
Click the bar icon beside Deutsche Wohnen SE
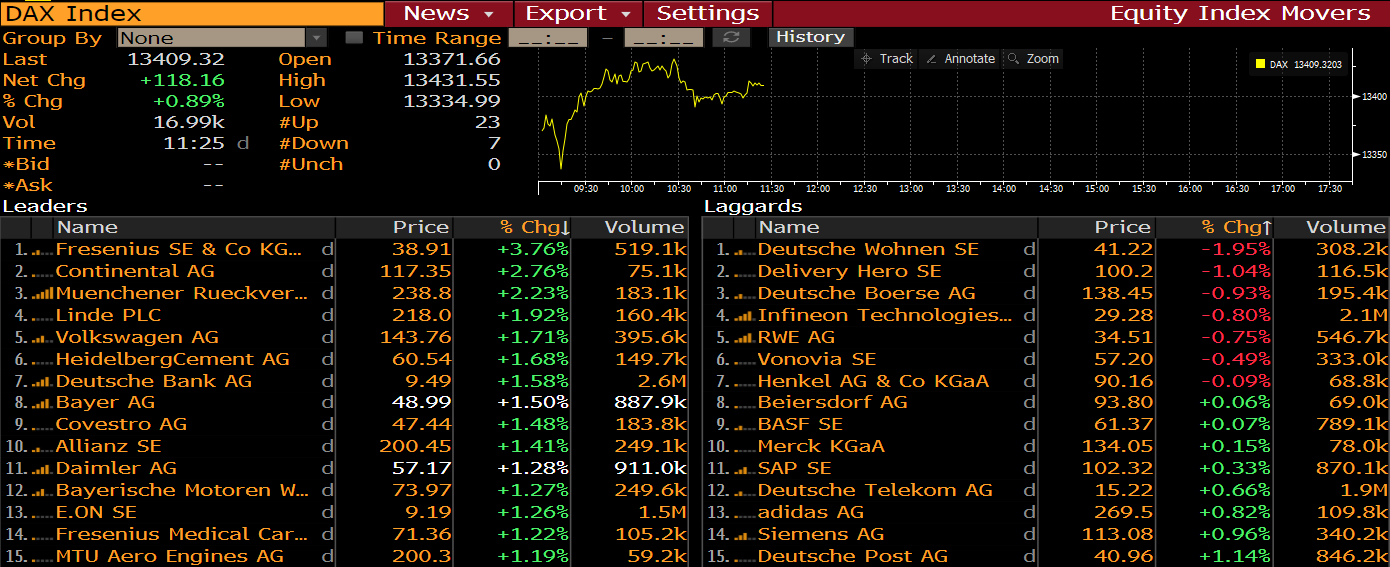(745, 250)
